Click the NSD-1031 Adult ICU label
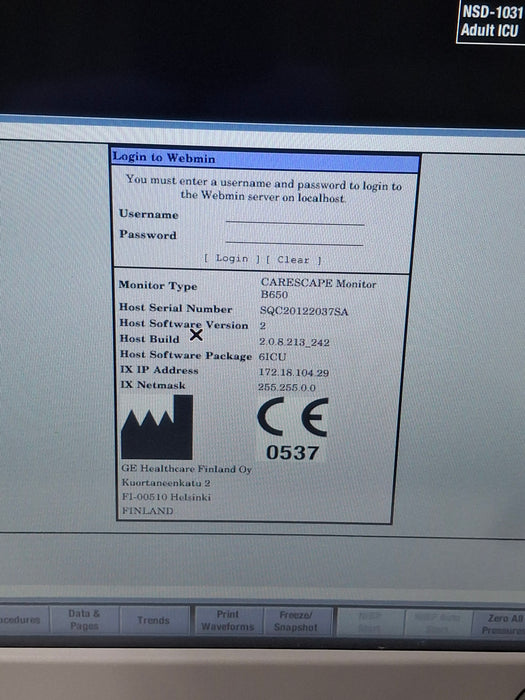Image resolution: width=525 pixels, height=700 pixels. coord(491,21)
